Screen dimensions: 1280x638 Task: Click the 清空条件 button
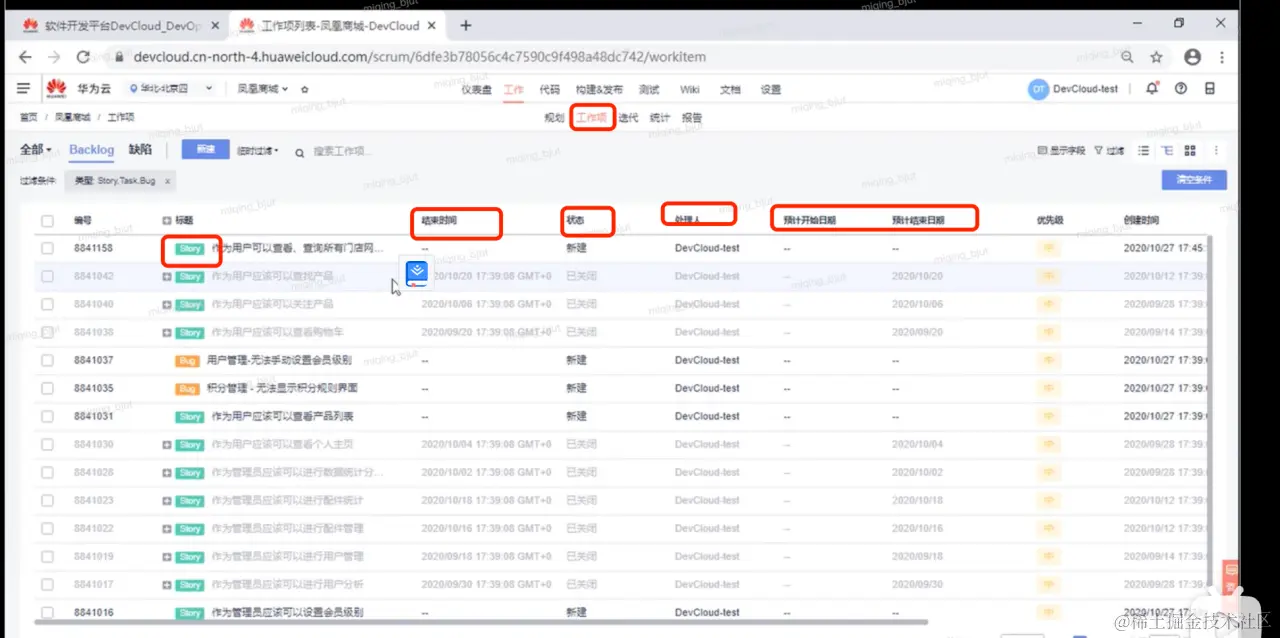pyautogui.click(x=1194, y=180)
